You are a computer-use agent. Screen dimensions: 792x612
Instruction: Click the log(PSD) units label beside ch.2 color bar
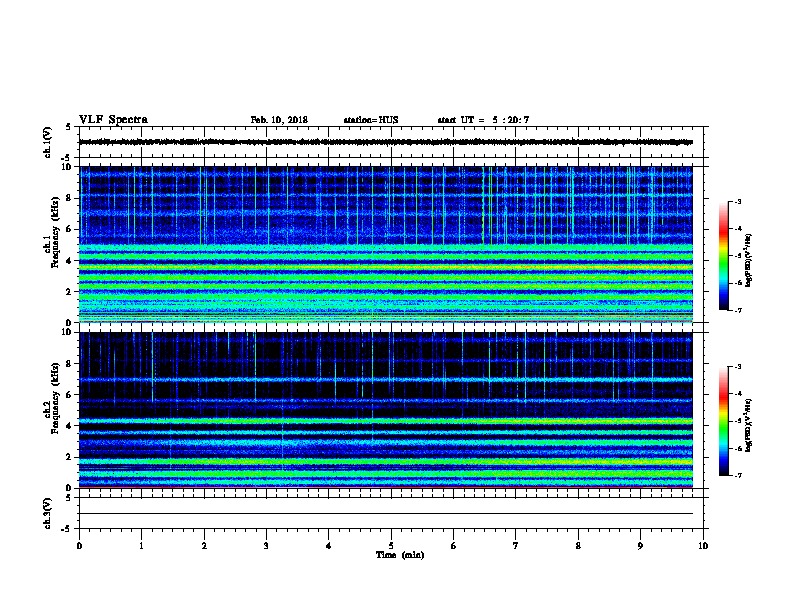pos(748,425)
